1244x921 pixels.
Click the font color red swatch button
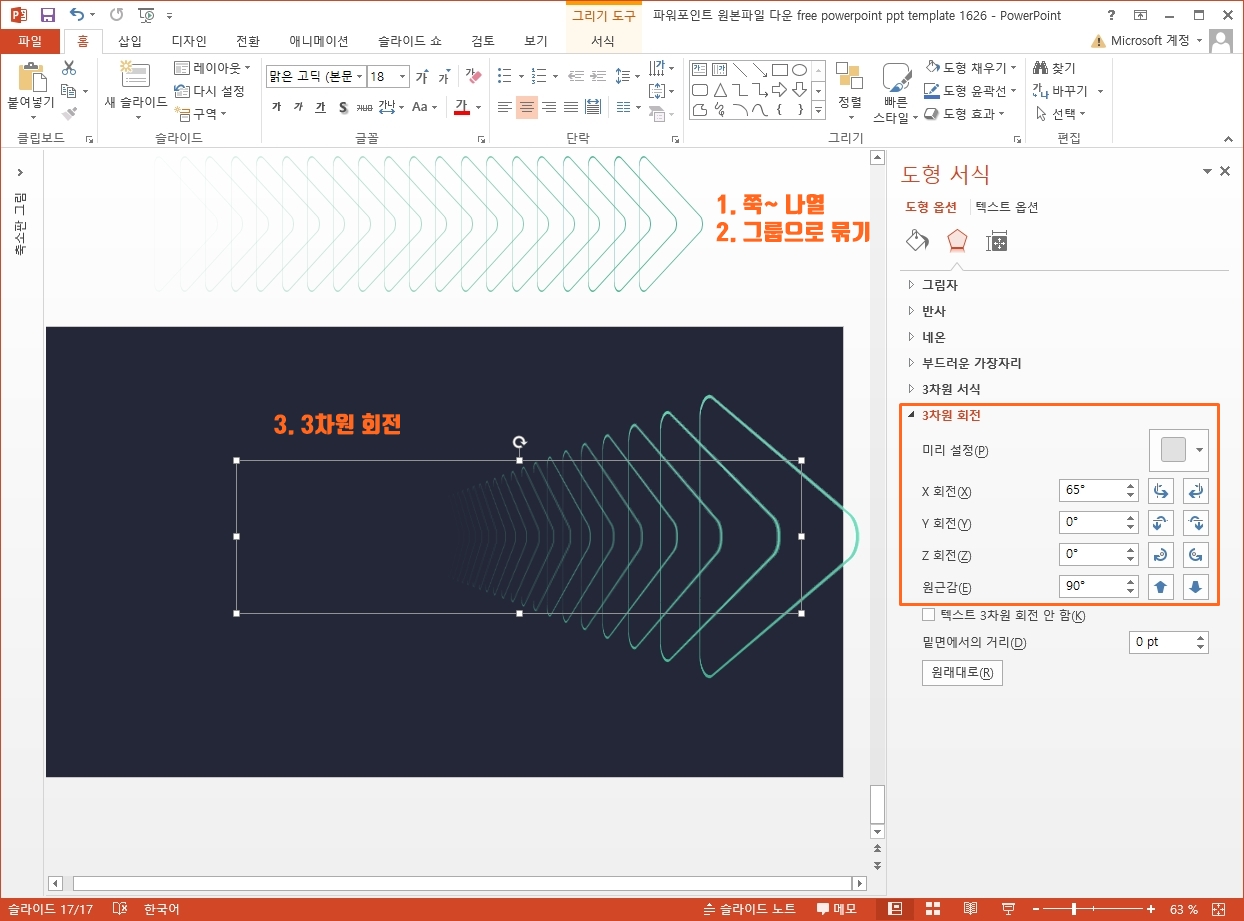pyautogui.click(x=462, y=107)
